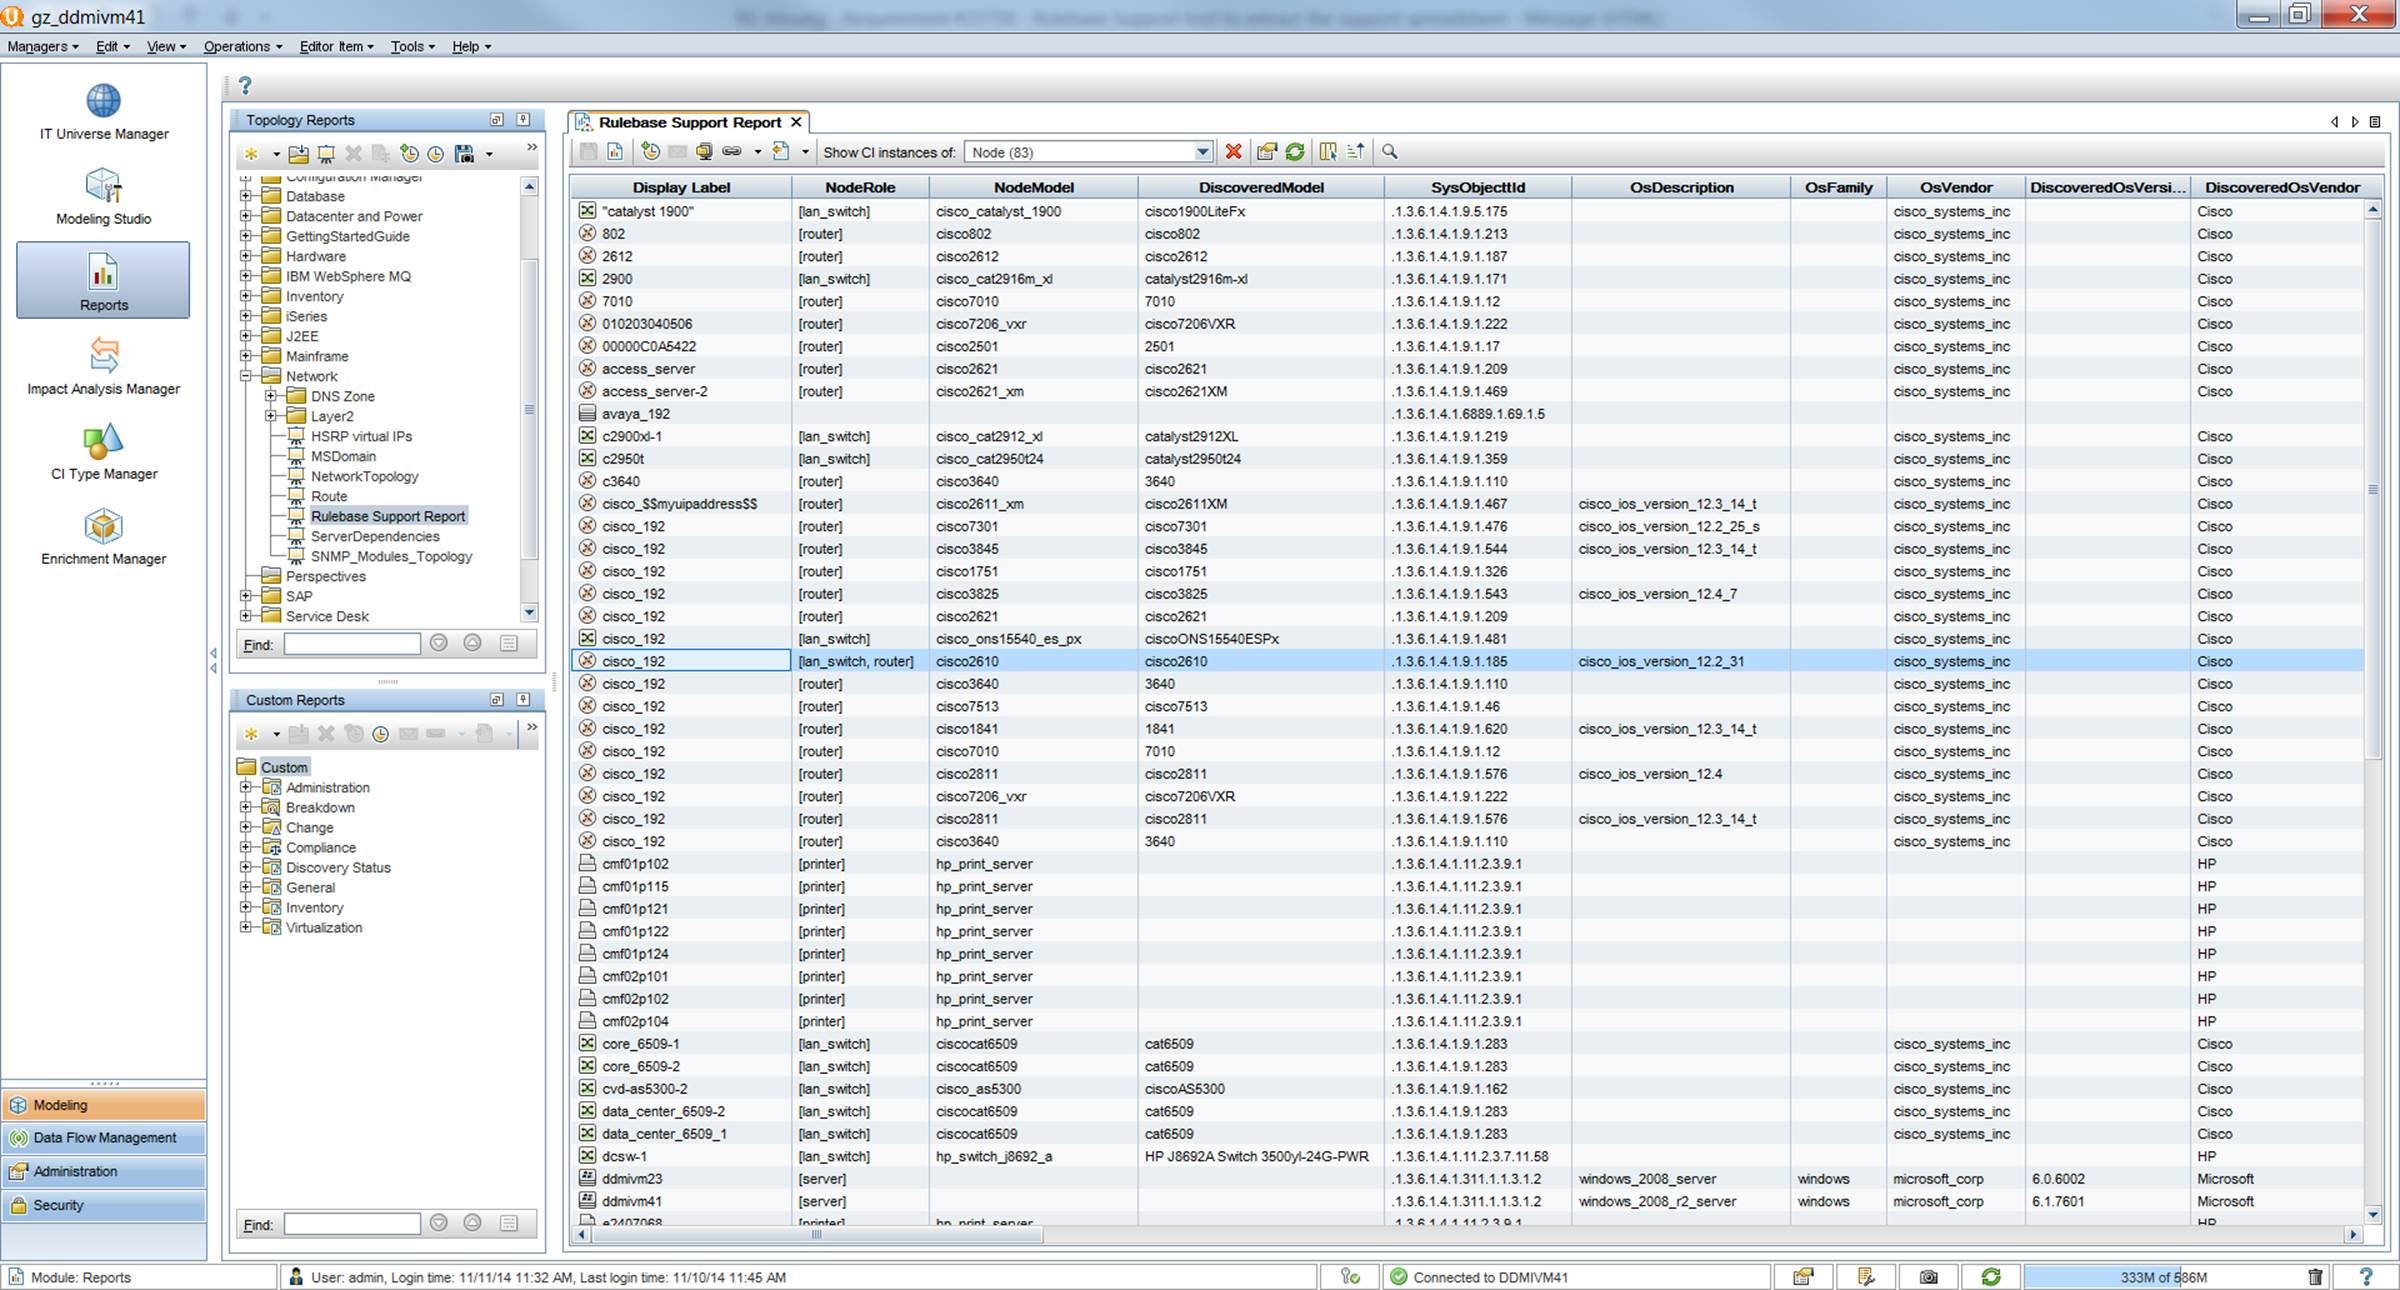Click the help question mark in status bar
Screen dimensions: 2400x1290
click(2365, 1277)
